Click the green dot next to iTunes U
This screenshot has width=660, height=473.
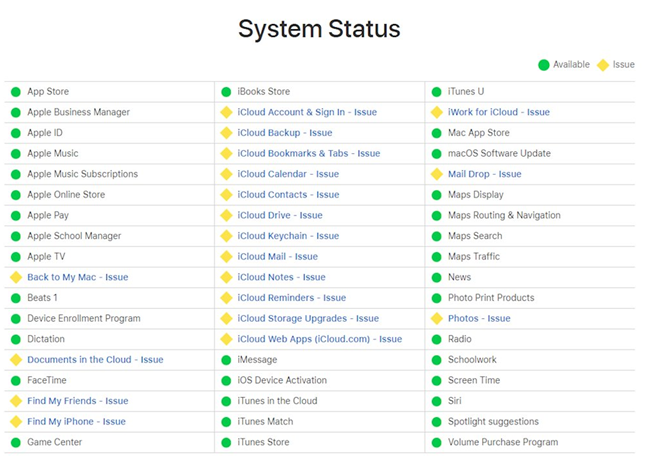[x=437, y=92]
